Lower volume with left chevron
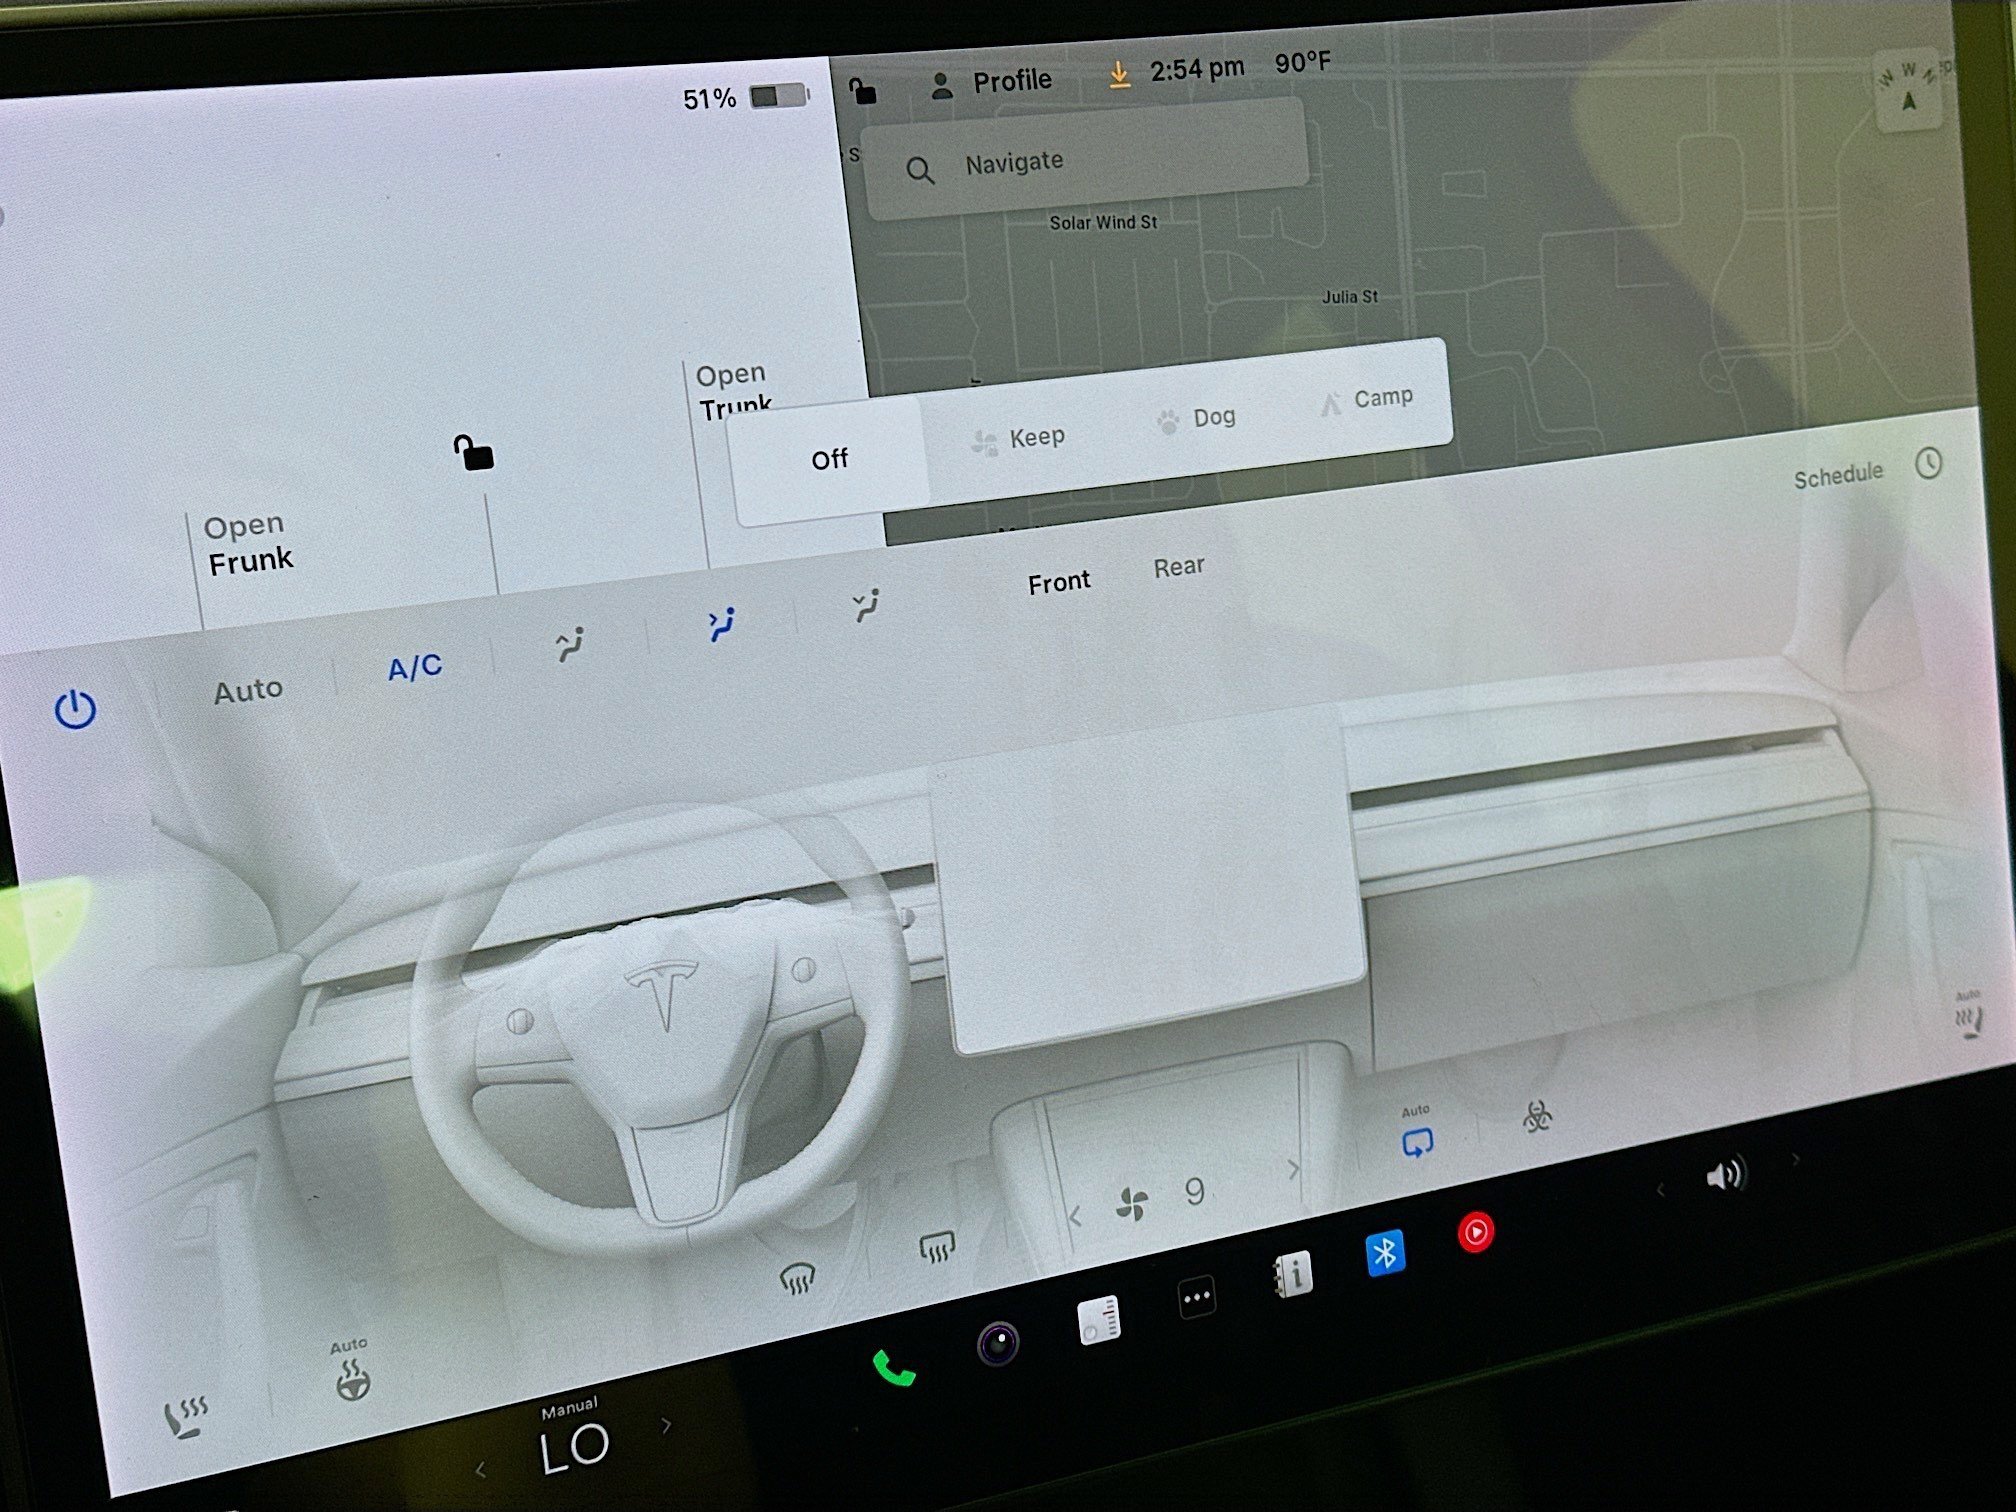Viewport: 2016px width, 1512px height. [x=1661, y=1190]
